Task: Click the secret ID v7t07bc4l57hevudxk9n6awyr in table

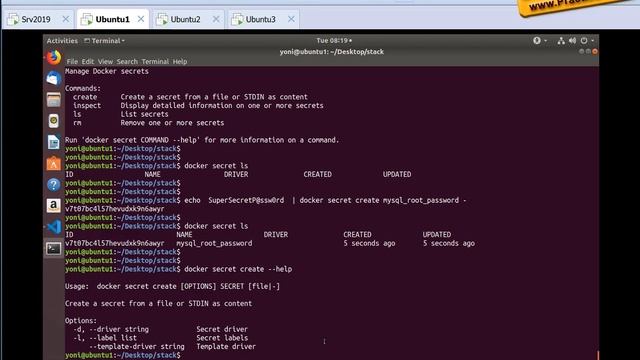Action: (115, 243)
